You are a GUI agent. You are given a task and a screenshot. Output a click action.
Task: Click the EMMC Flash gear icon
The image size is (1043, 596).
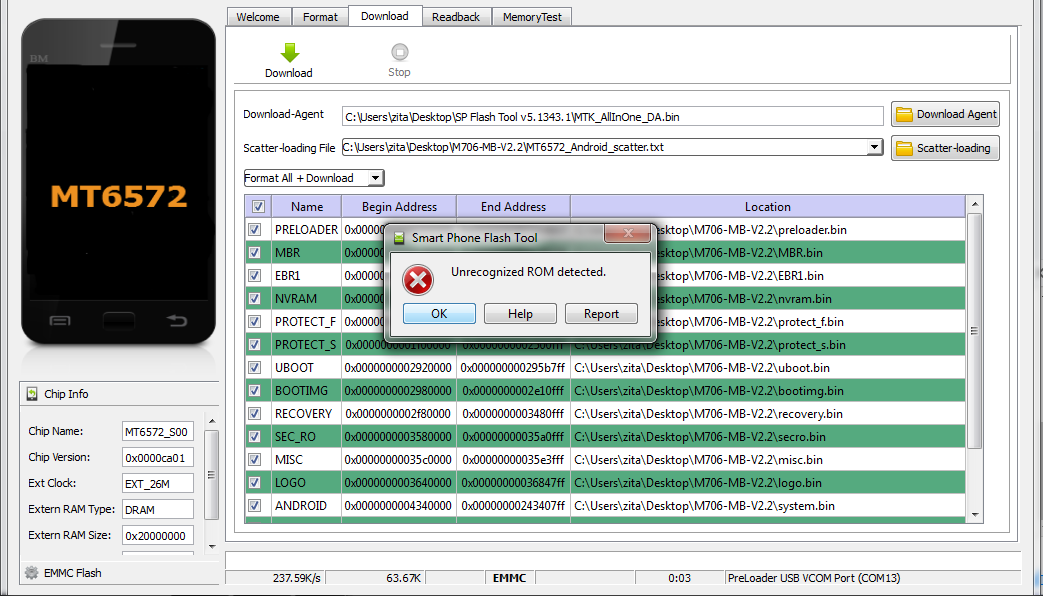point(31,573)
